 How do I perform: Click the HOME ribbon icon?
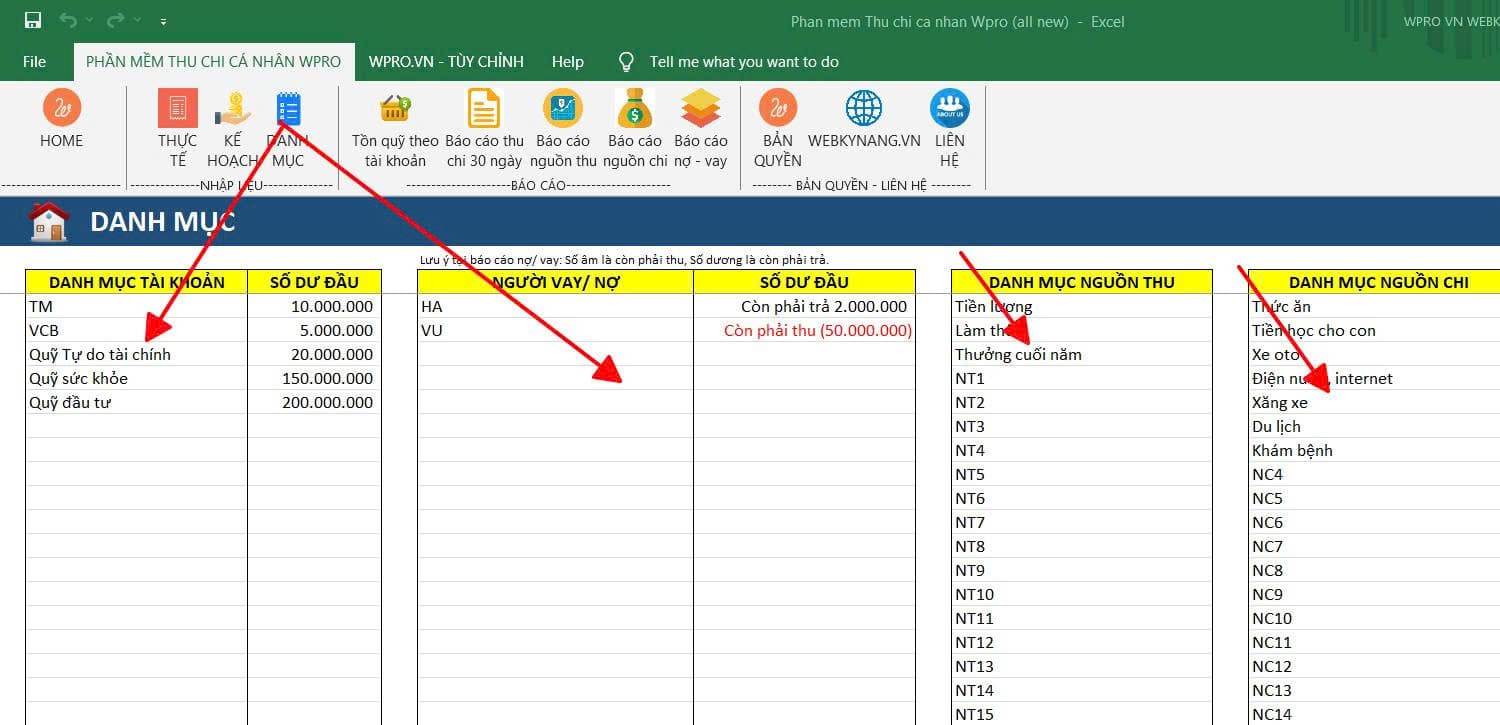(61, 108)
